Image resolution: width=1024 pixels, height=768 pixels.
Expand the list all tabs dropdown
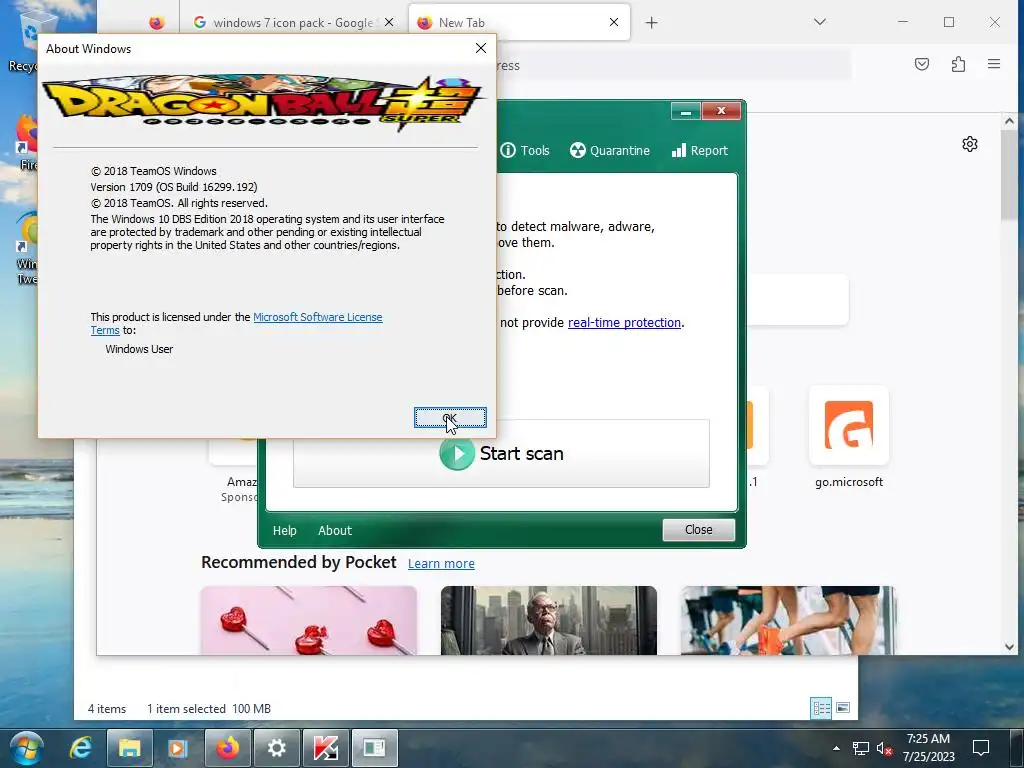point(820,22)
